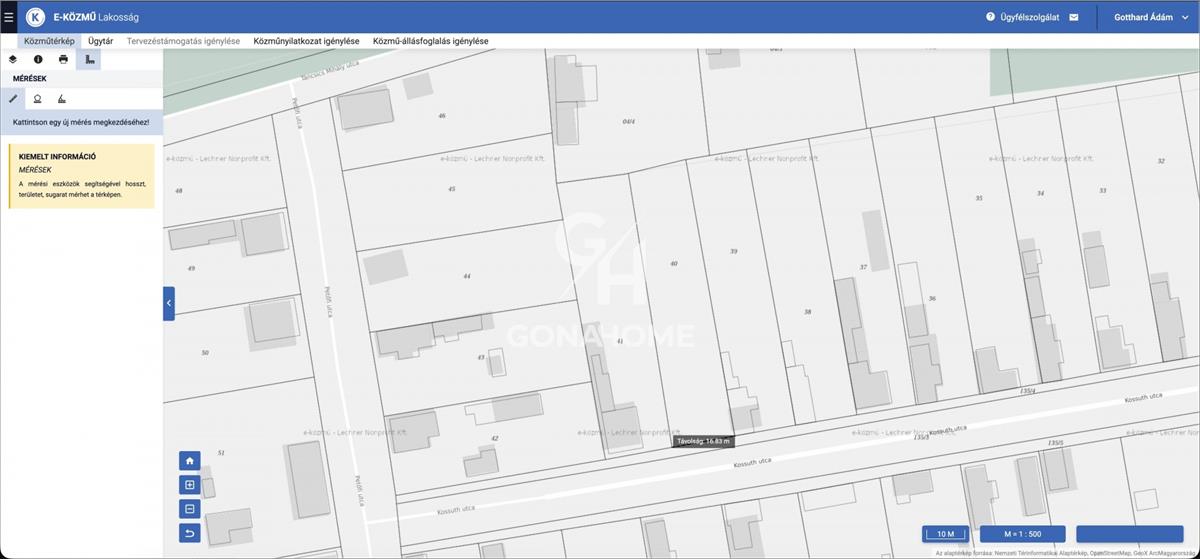Zoom out of the map

tap(190, 509)
